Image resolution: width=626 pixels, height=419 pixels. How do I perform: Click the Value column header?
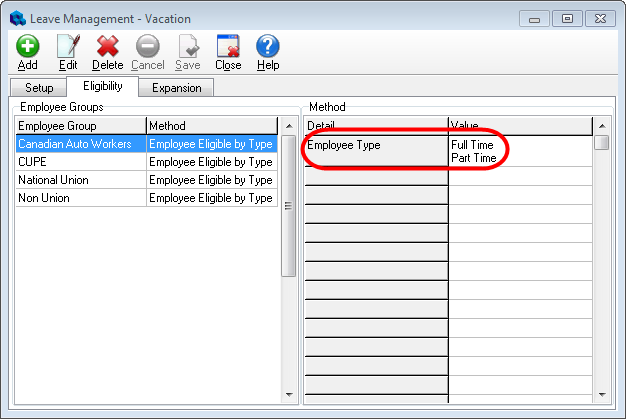tap(519, 125)
